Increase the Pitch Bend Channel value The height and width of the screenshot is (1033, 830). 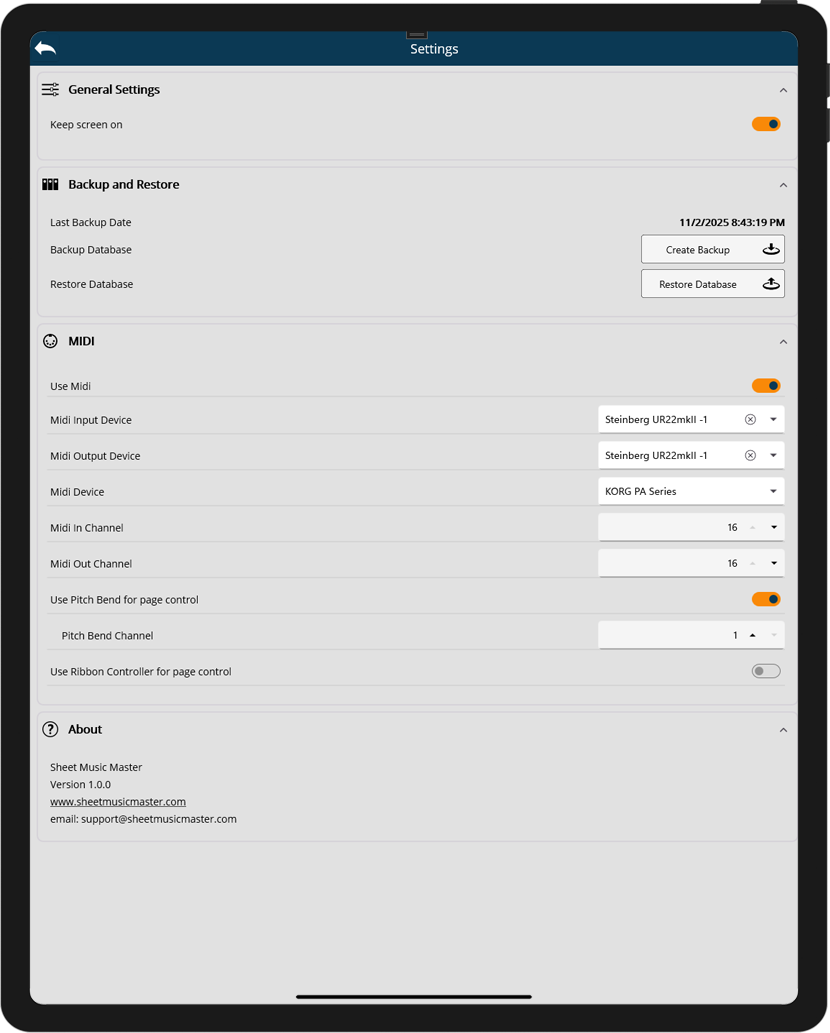click(x=752, y=636)
